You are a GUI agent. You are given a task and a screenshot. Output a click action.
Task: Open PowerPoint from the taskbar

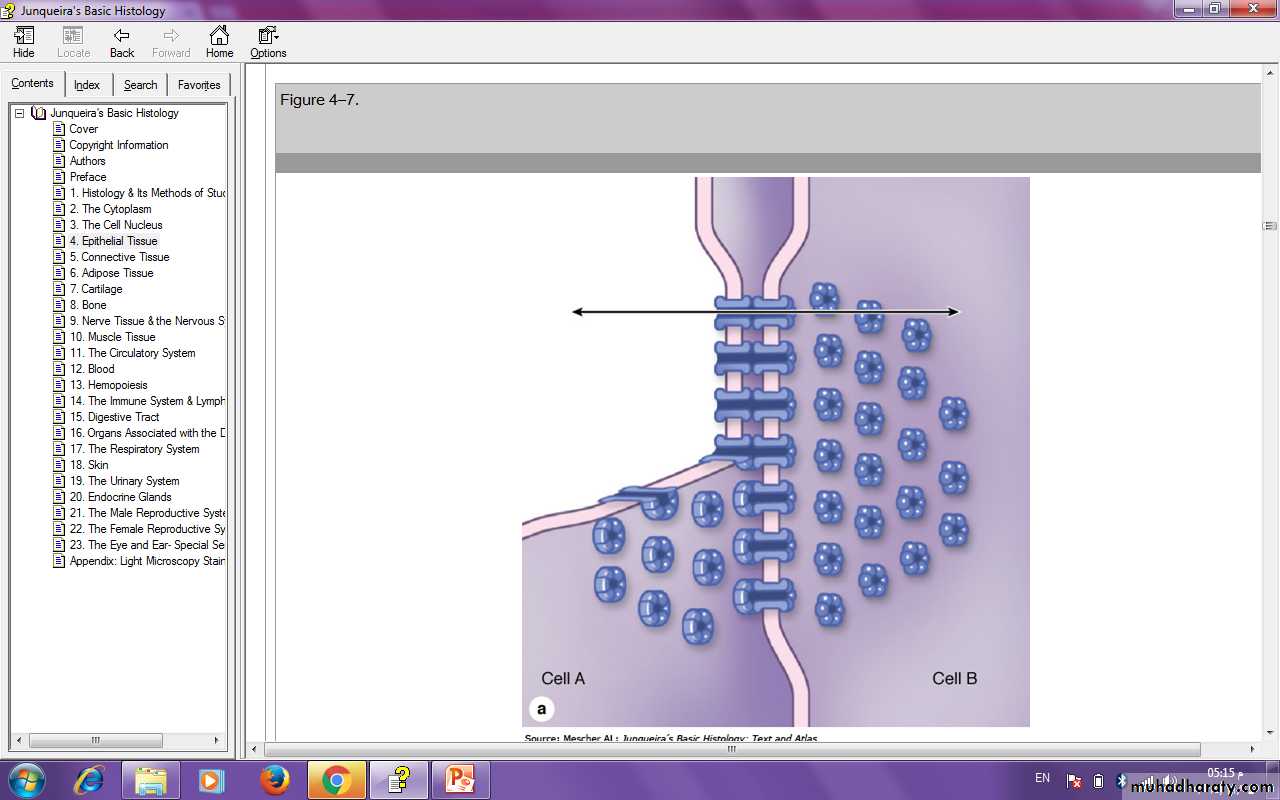tap(460, 779)
